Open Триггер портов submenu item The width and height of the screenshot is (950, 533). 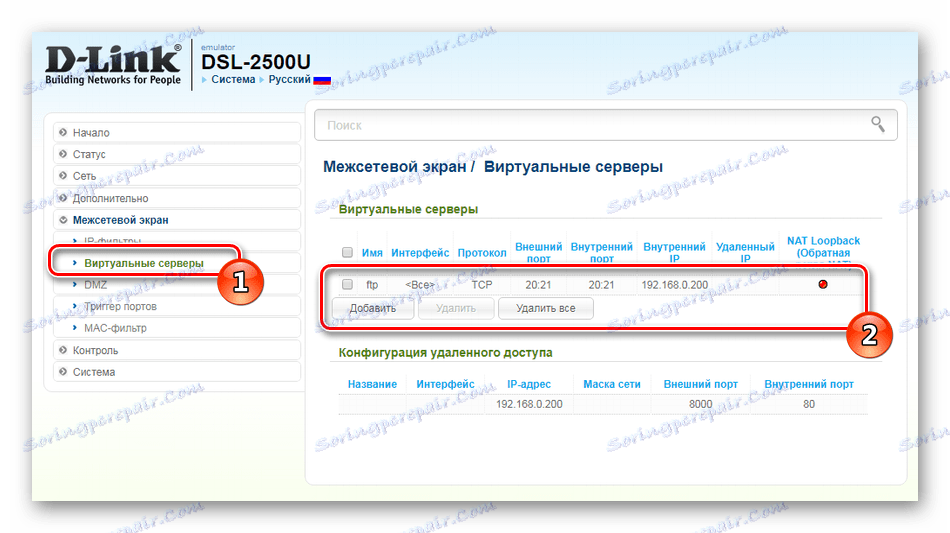pyautogui.click(x=120, y=306)
